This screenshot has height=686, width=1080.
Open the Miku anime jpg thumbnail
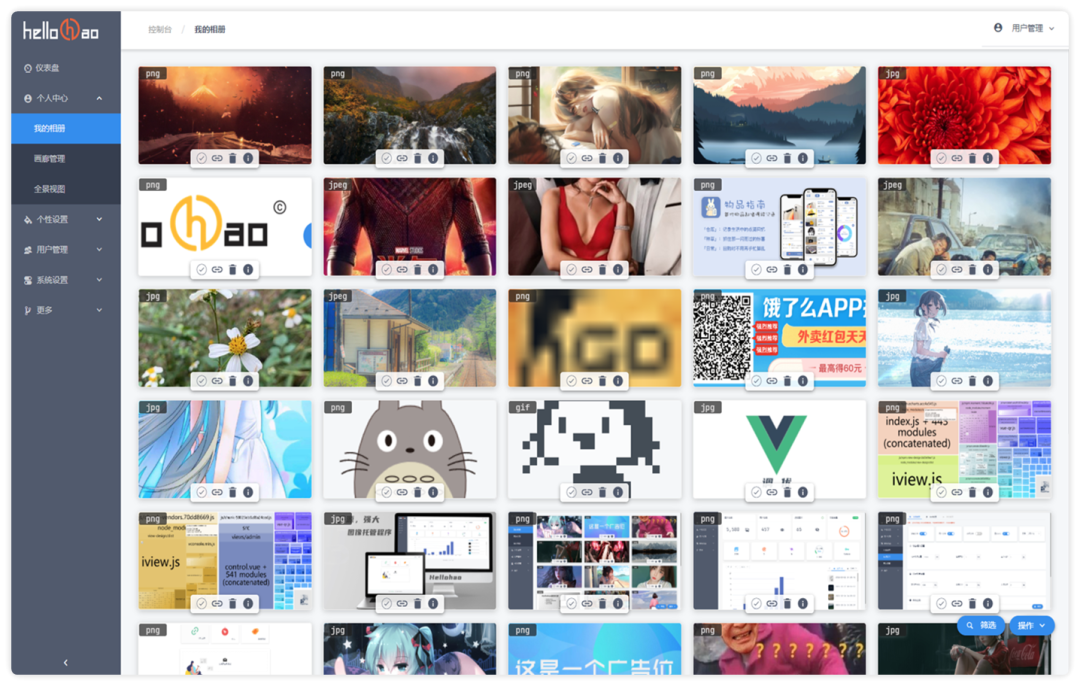[x=409, y=649]
